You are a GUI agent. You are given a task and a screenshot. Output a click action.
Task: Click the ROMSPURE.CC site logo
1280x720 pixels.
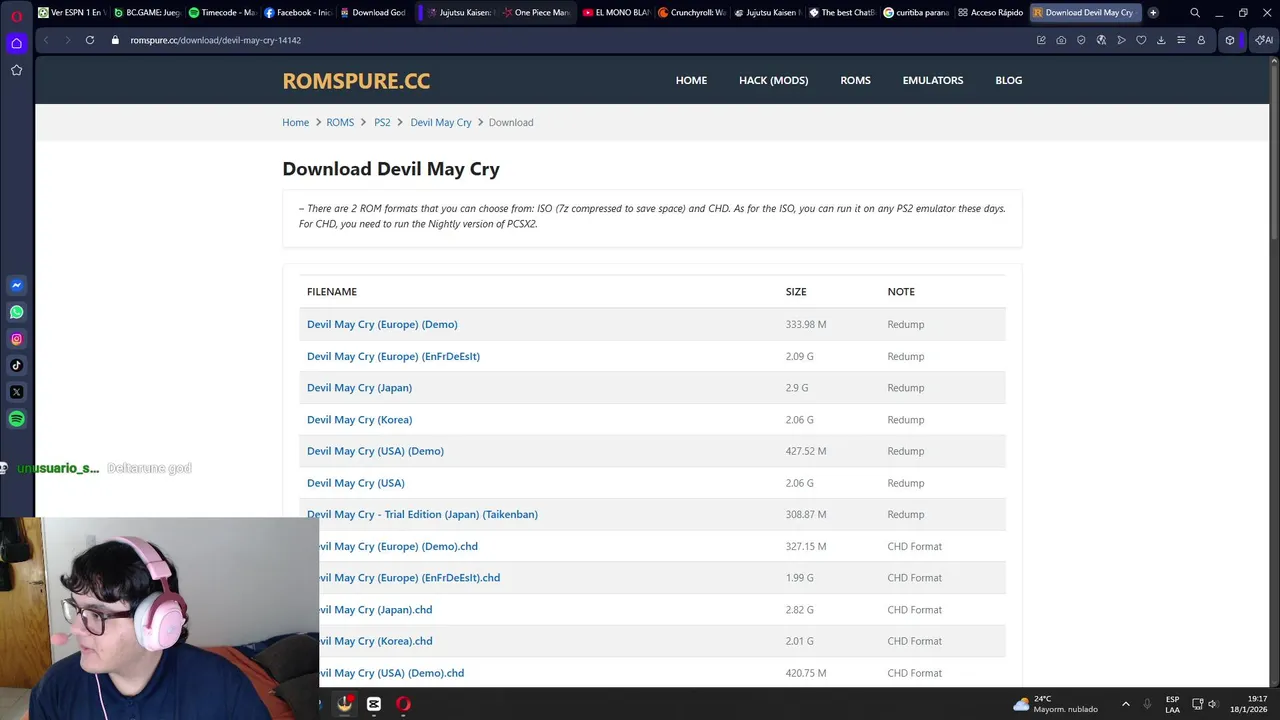click(x=356, y=80)
